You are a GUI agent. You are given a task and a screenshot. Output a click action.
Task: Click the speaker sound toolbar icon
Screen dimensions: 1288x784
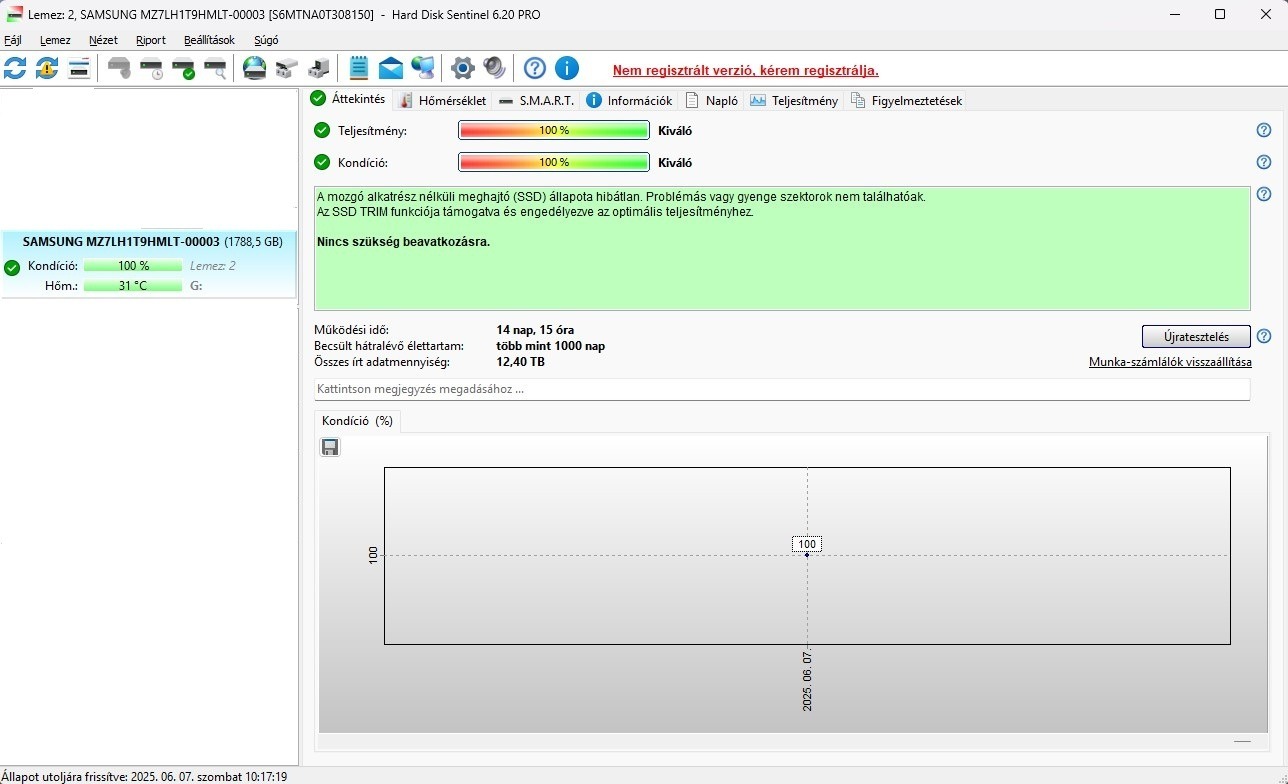[x=495, y=68]
